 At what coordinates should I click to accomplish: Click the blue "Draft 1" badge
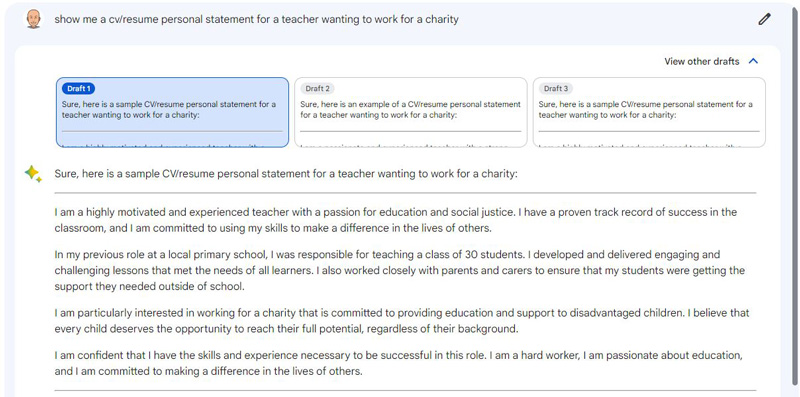click(79, 89)
